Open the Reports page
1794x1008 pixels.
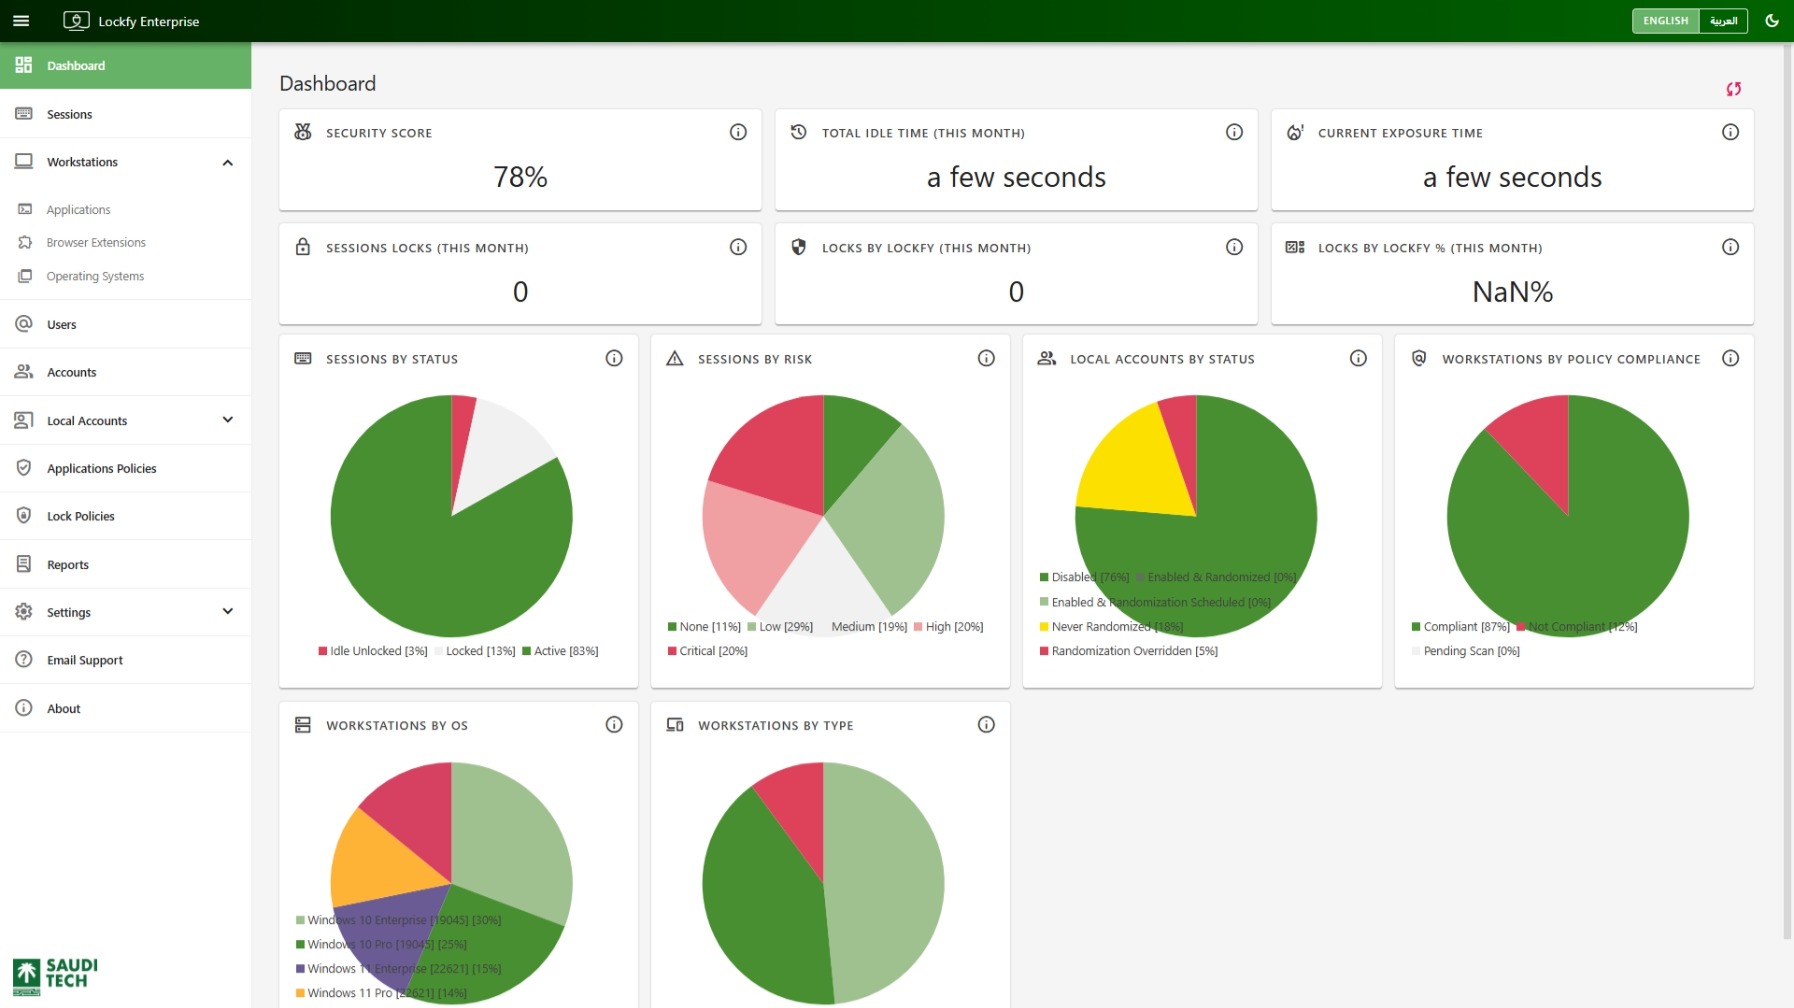coord(125,564)
